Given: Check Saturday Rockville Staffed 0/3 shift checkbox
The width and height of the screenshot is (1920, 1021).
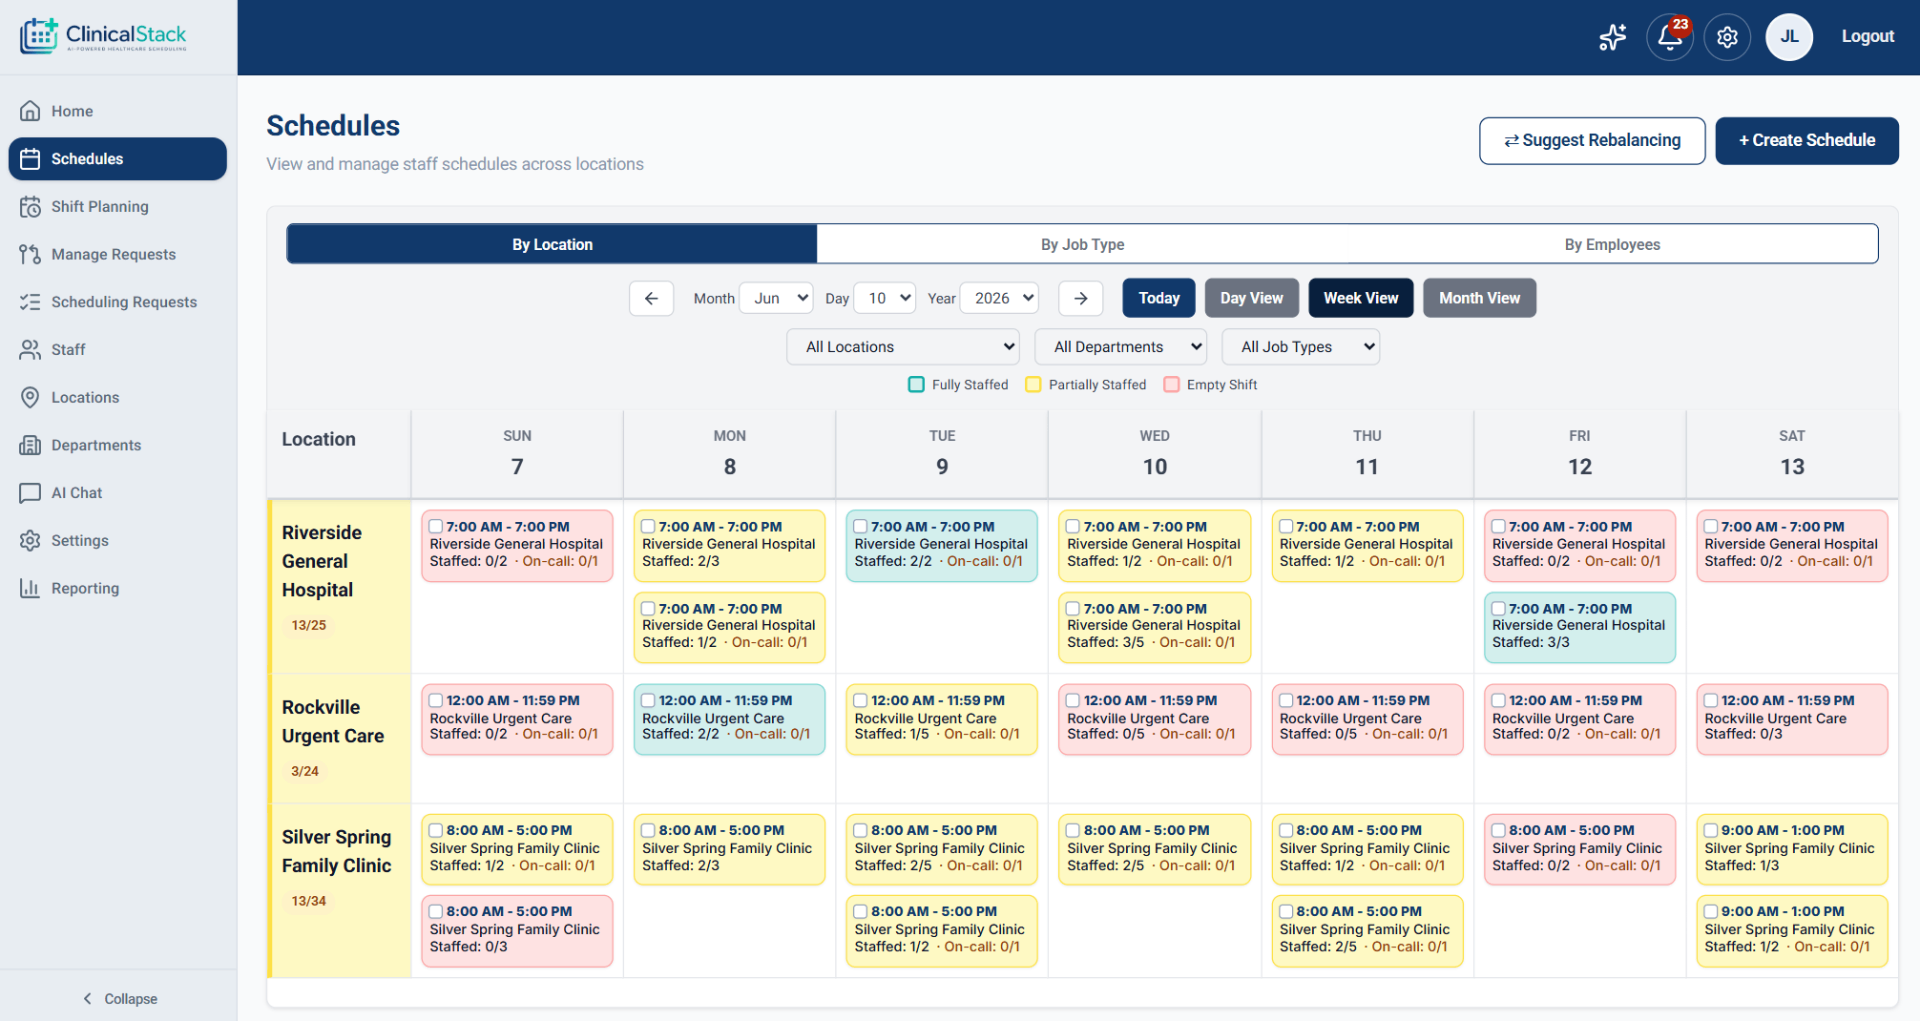Looking at the screenshot, I should coord(1711,701).
